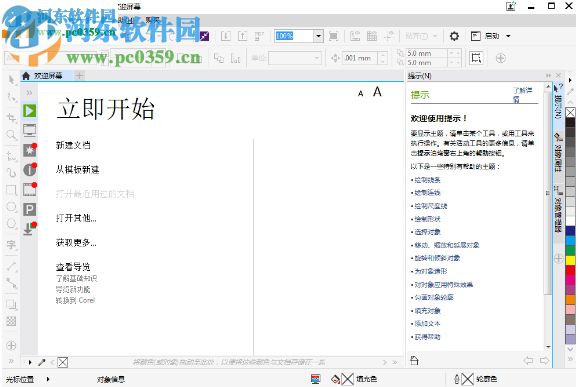
Task: Select the Drop Shadow tool in toolbox
Action: pos(12,305)
